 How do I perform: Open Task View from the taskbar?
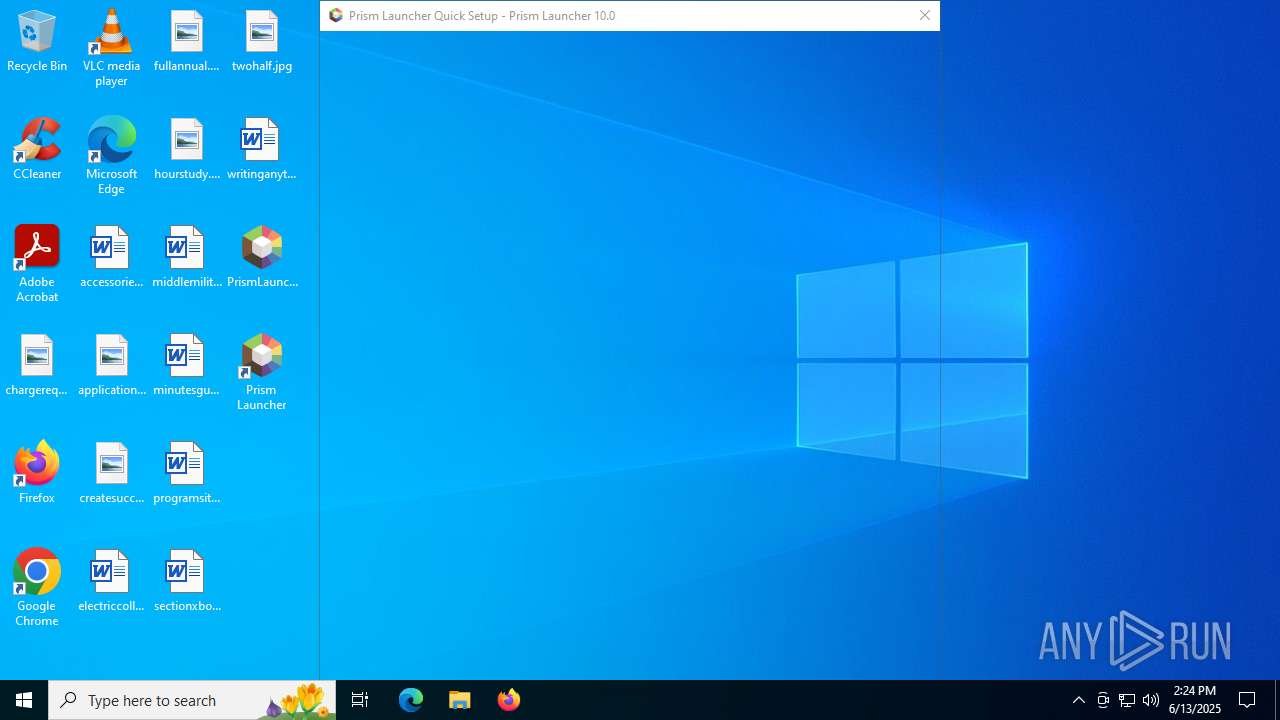pos(360,700)
